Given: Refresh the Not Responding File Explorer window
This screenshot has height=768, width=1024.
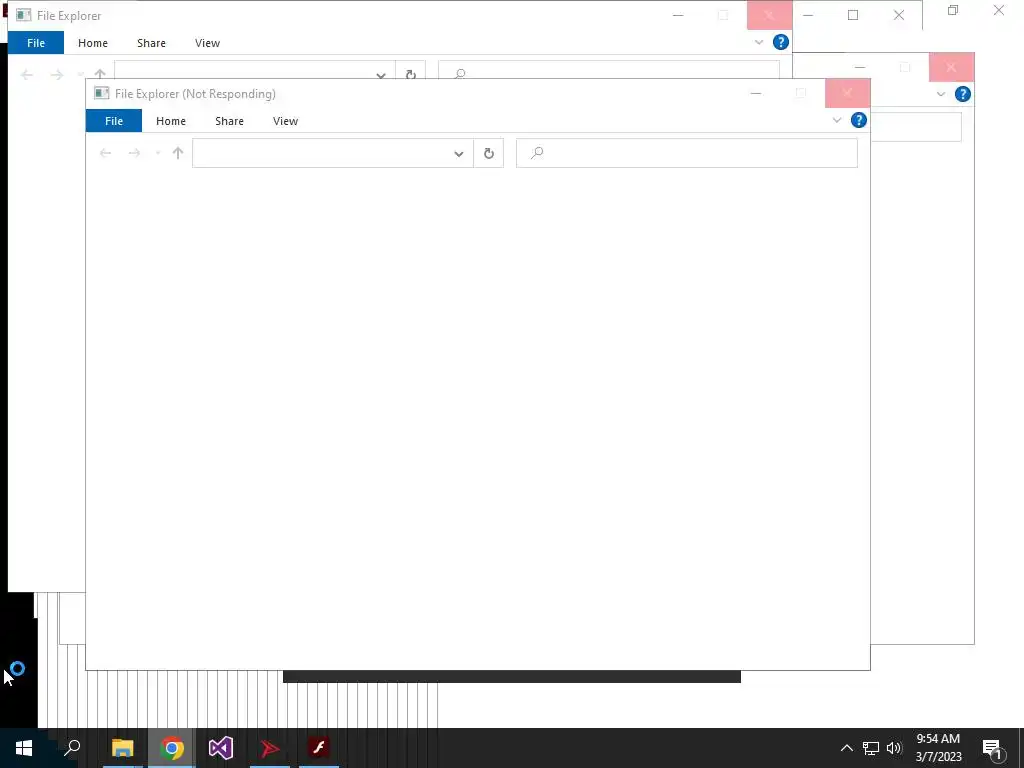Looking at the screenshot, I should pyautogui.click(x=488, y=153).
